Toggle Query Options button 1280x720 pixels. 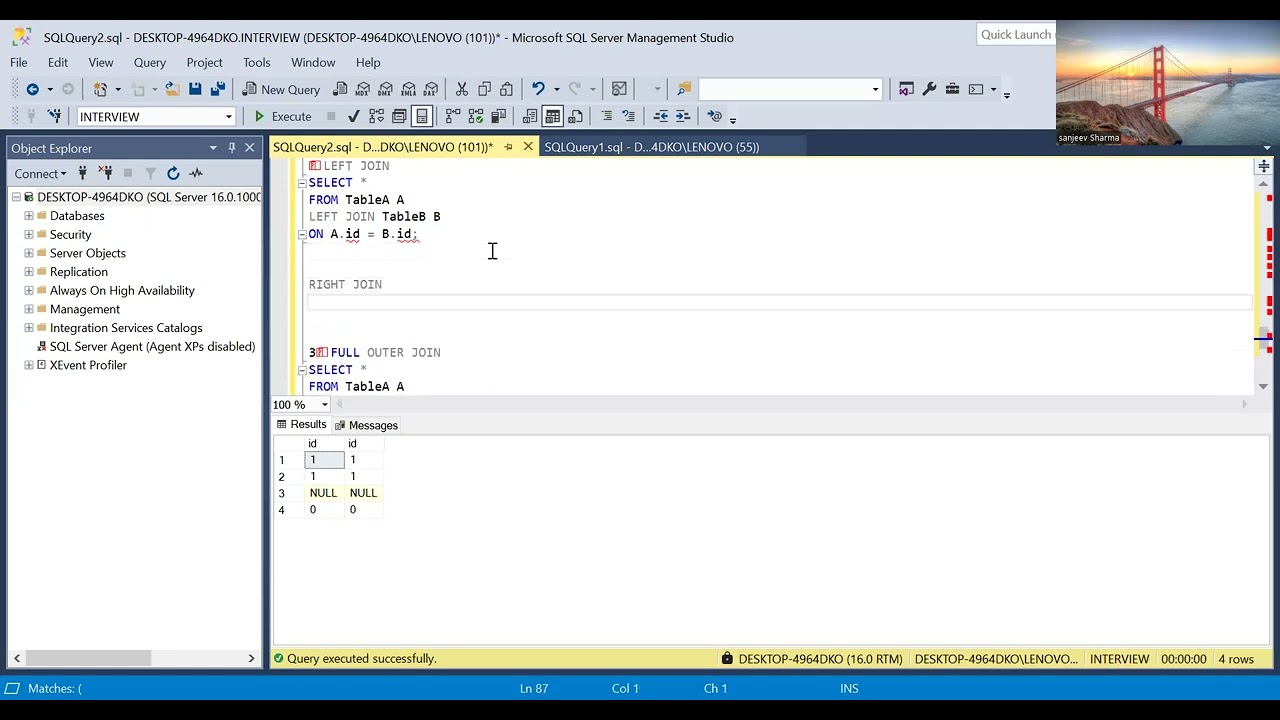pos(399,116)
